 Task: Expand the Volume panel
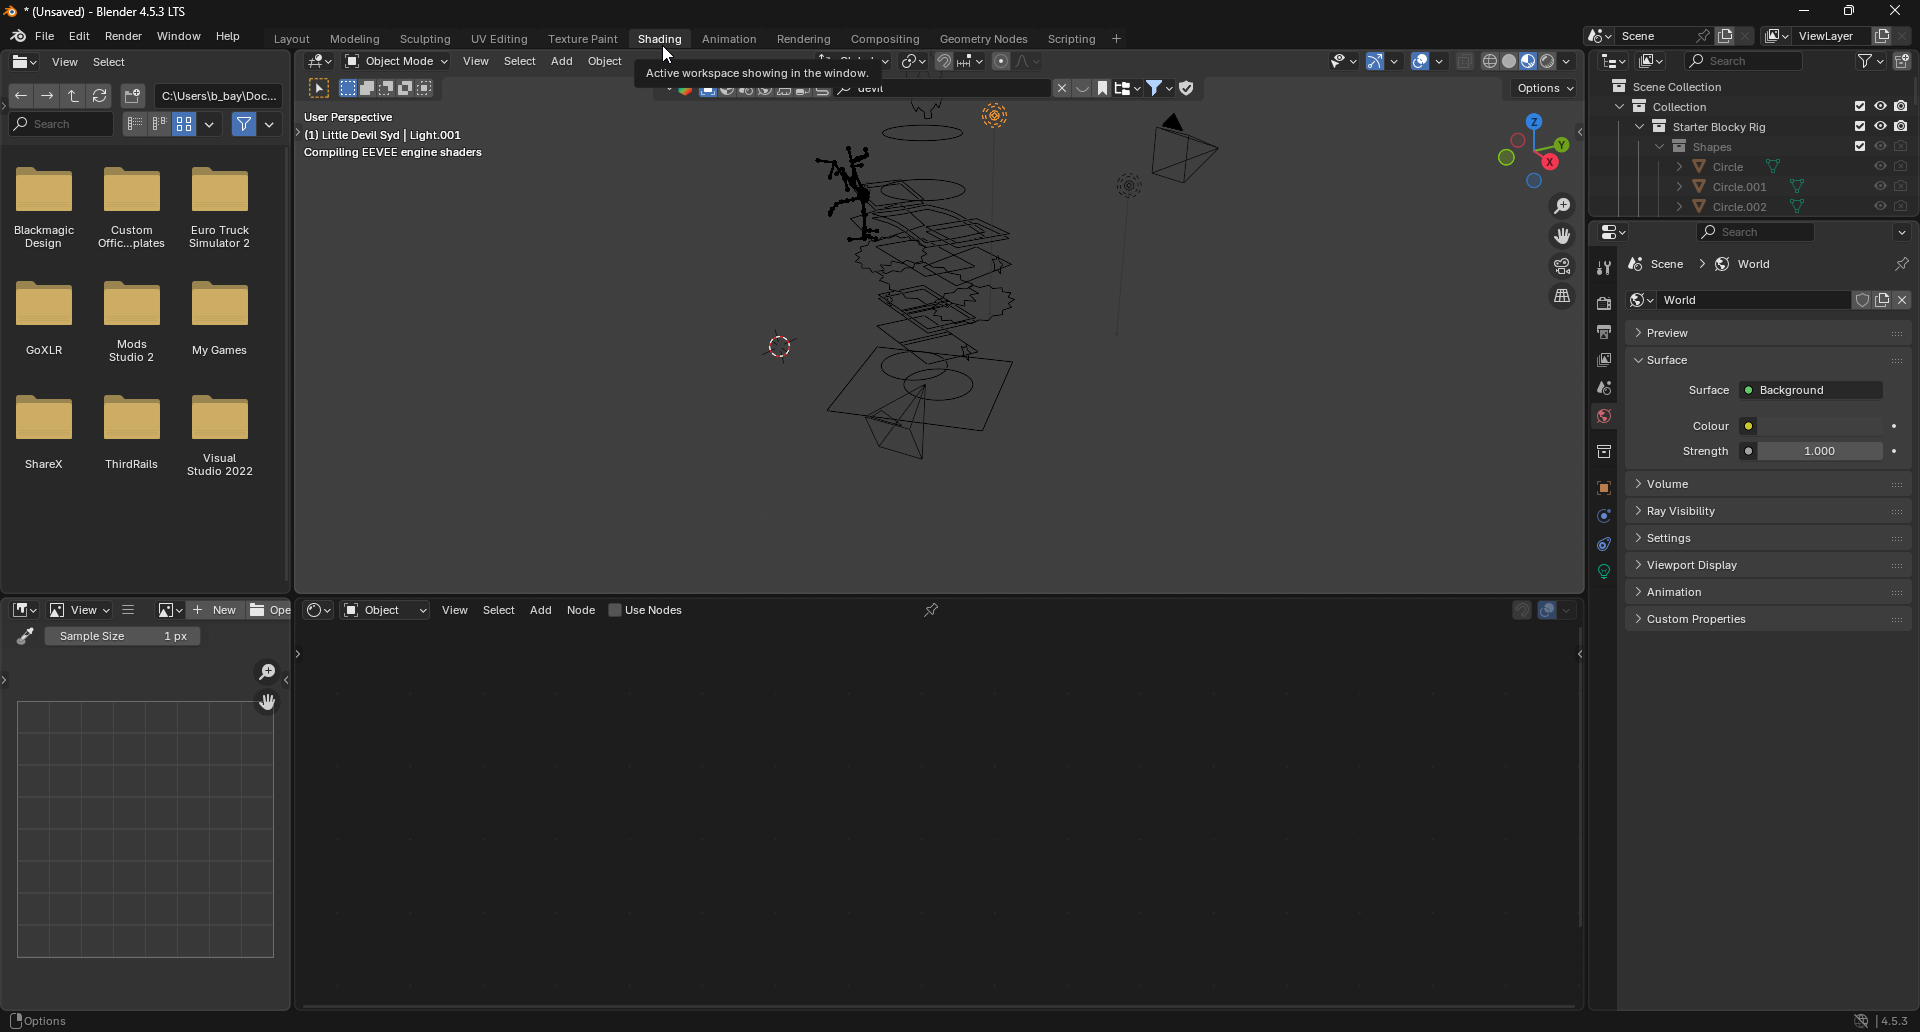[1667, 484]
